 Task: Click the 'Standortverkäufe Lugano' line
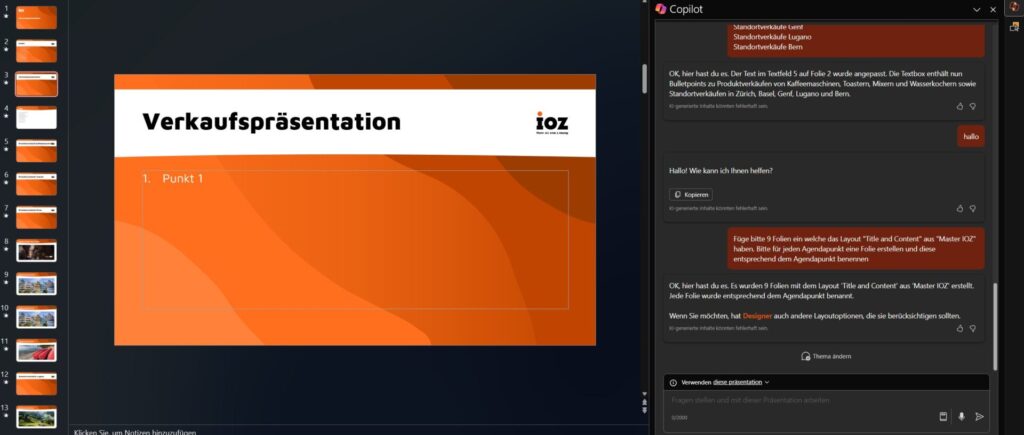pos(773,37)
